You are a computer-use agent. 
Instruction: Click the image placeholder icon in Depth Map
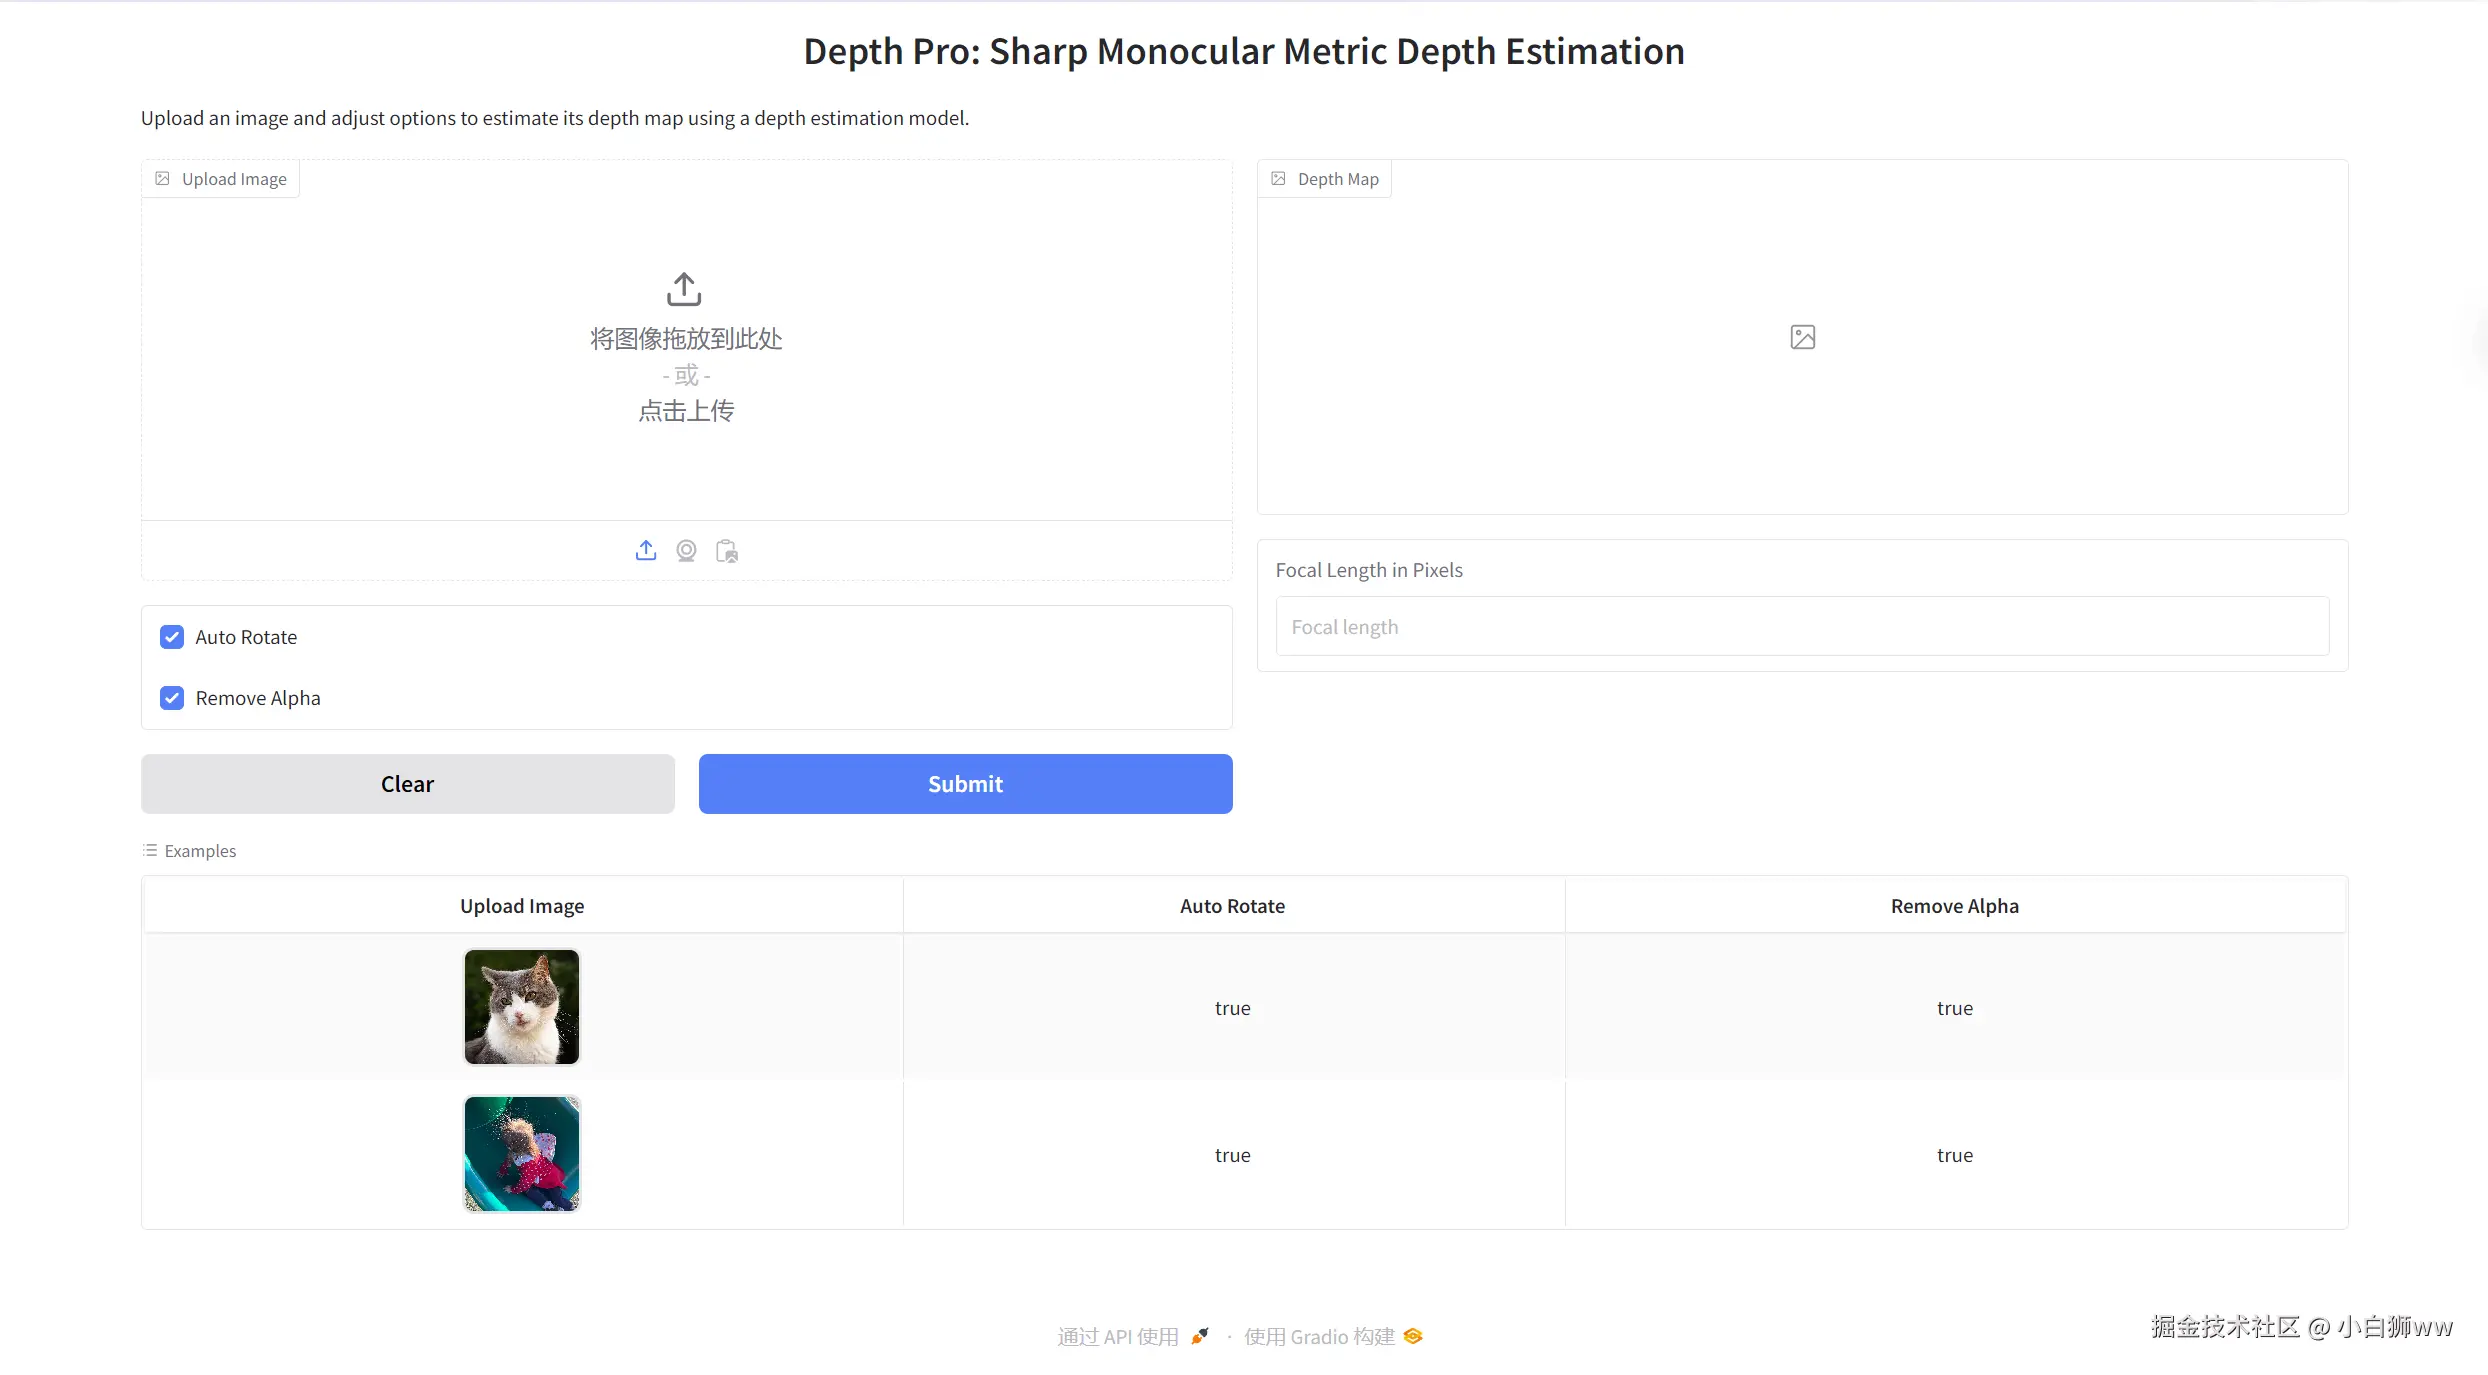1802,337
